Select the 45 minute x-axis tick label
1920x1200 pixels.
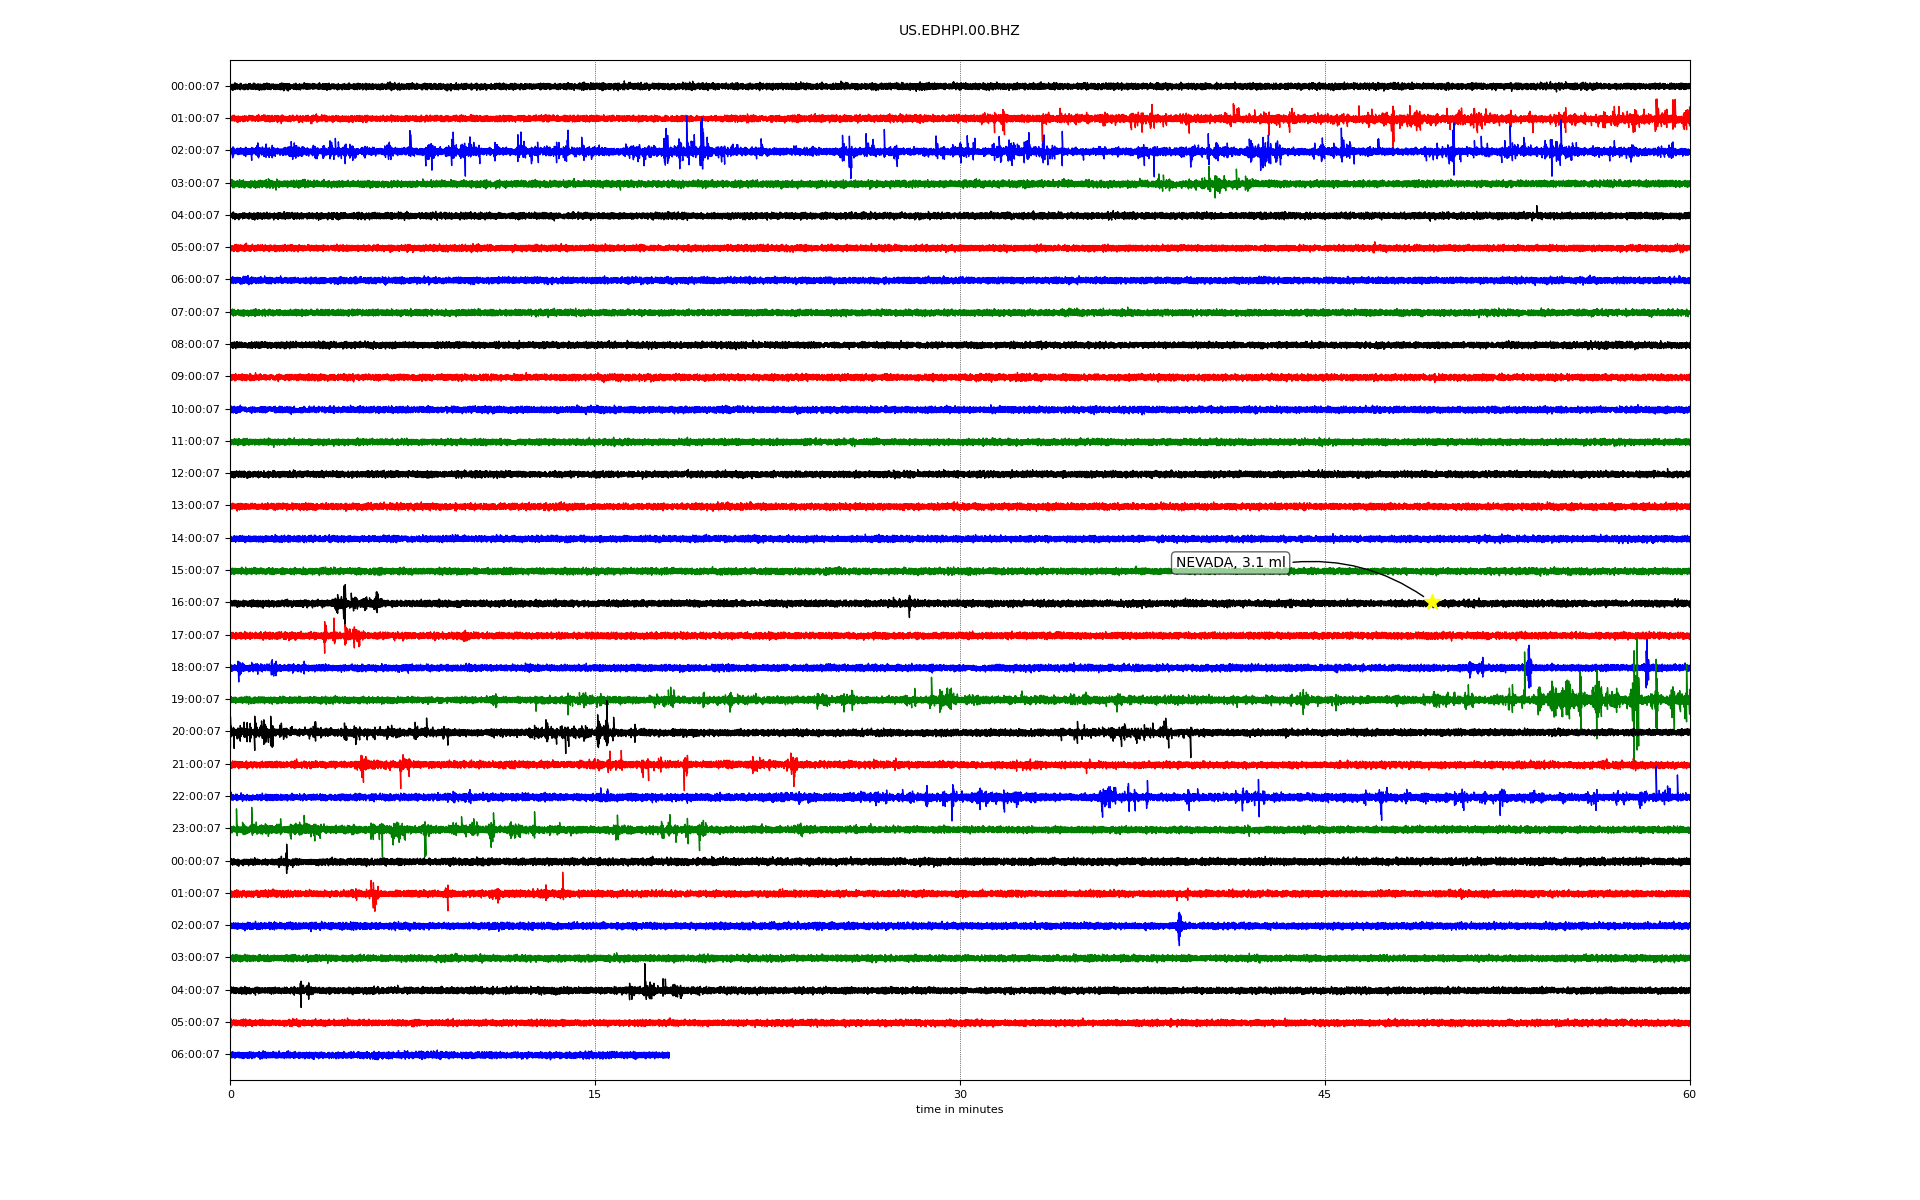click(1325, 1094)
